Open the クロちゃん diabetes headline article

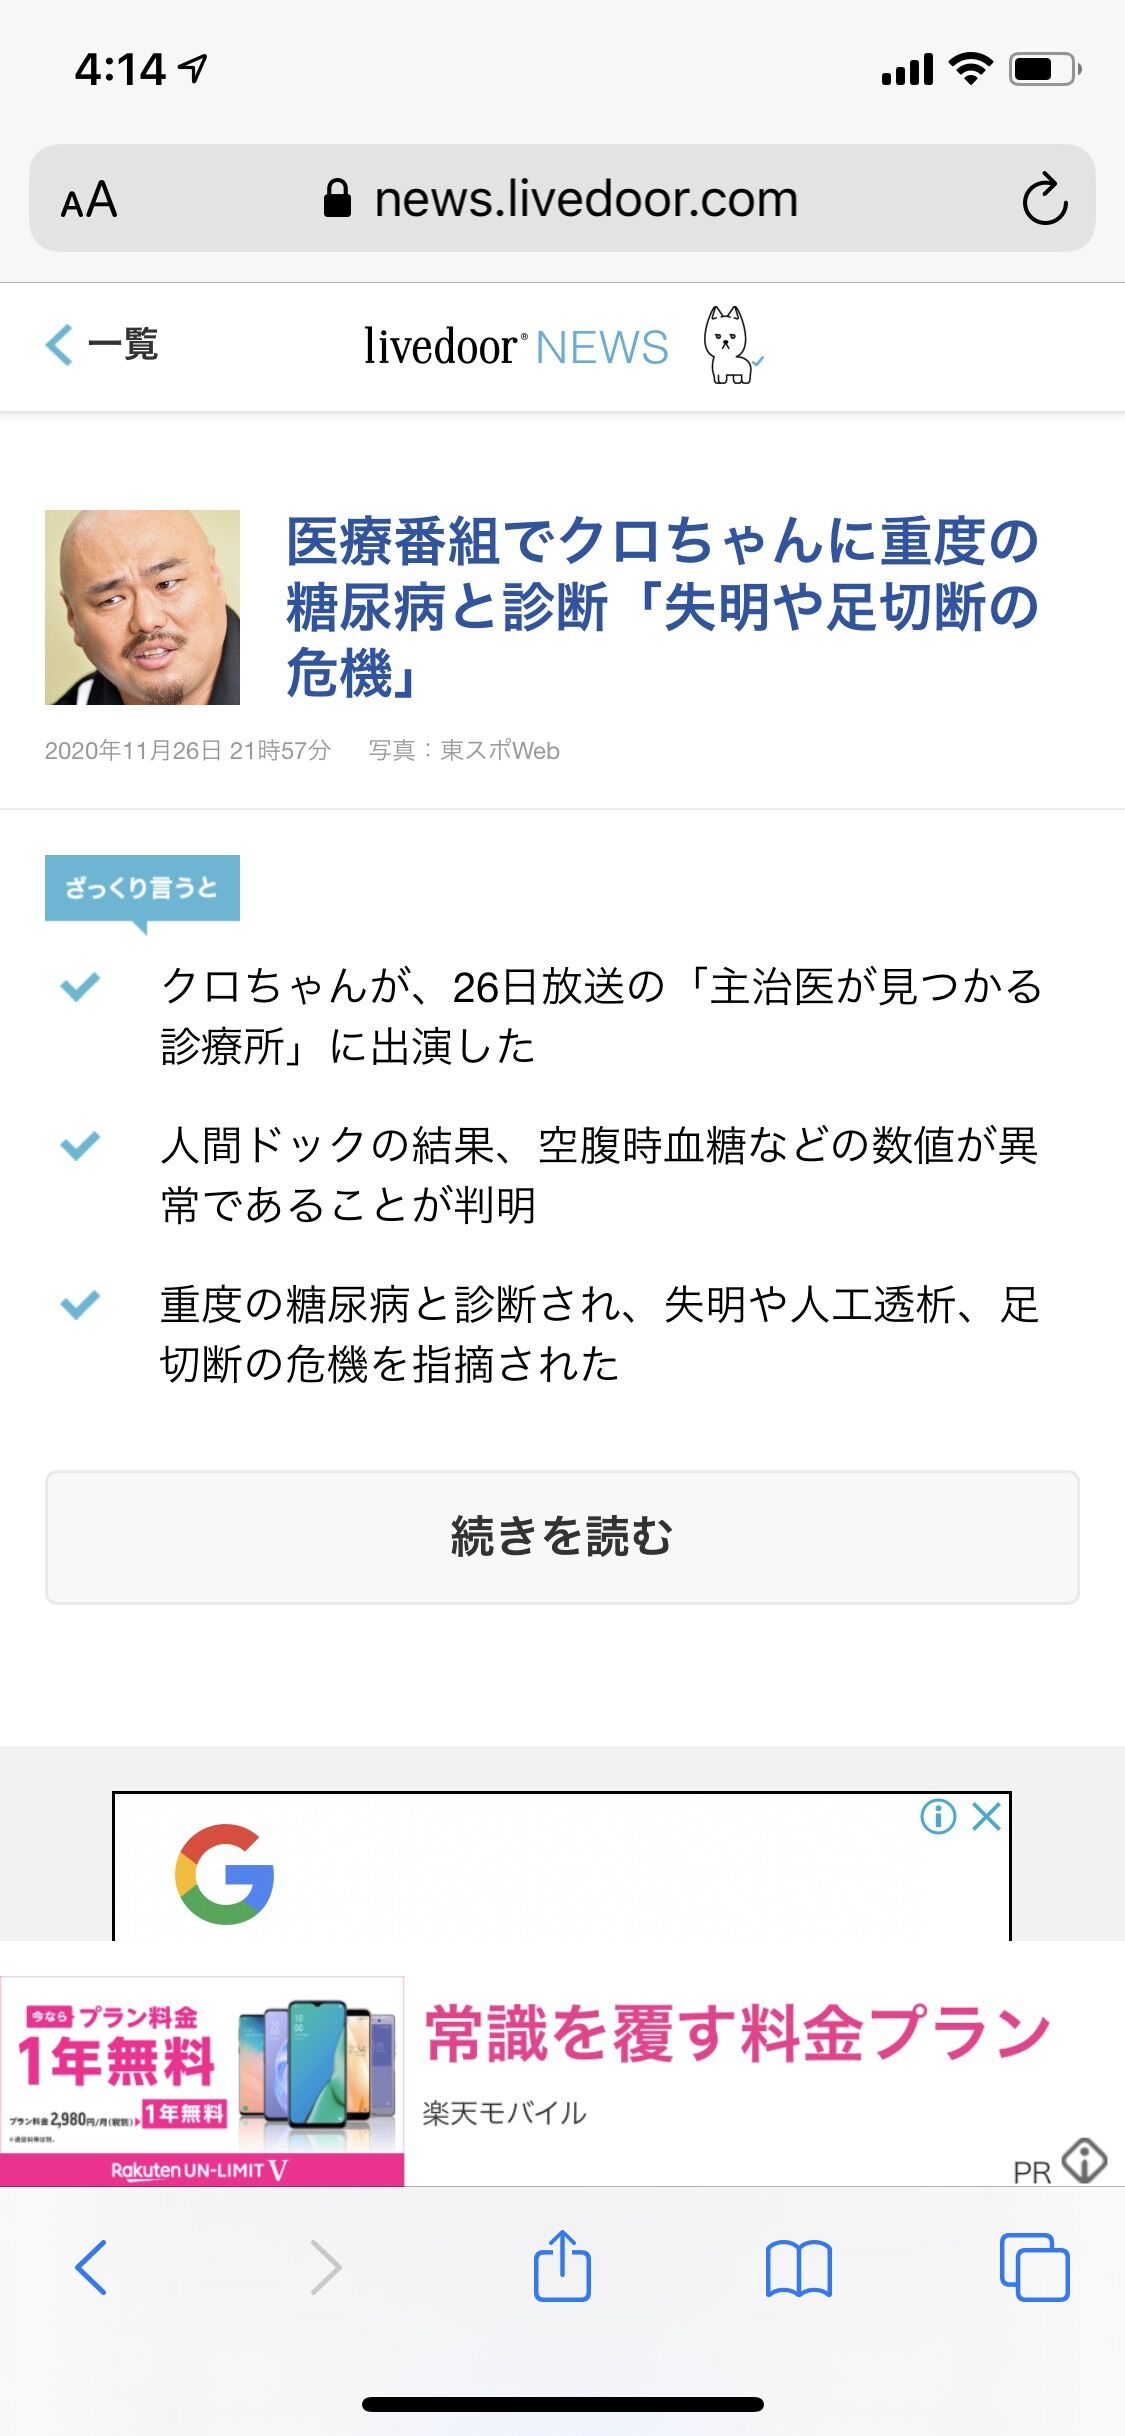click(662, 607)
